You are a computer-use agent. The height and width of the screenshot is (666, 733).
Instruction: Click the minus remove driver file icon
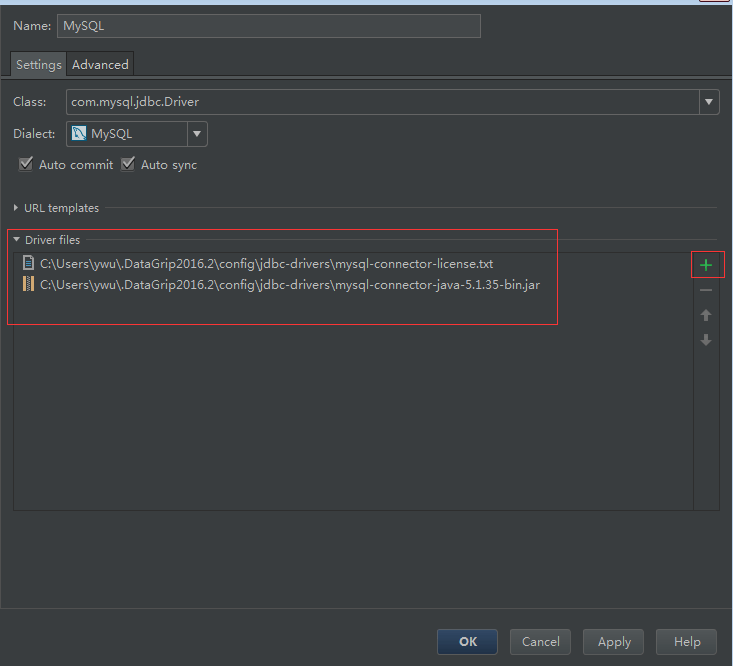tap(706, 290)
